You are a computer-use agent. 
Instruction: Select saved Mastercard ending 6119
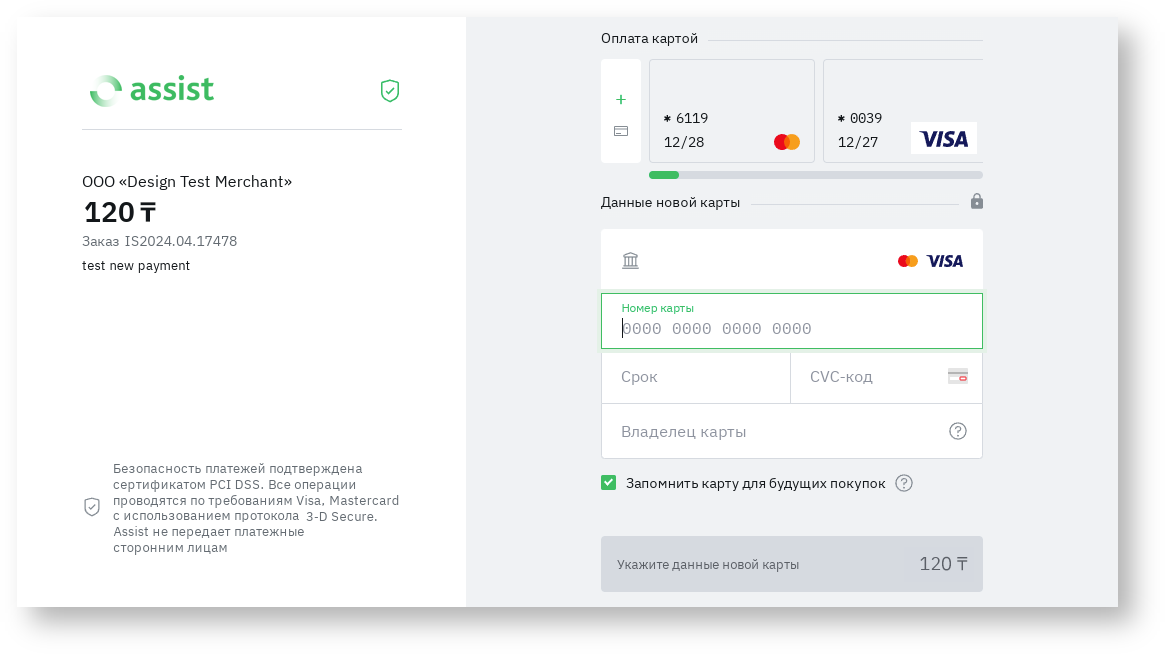[731, 111]
